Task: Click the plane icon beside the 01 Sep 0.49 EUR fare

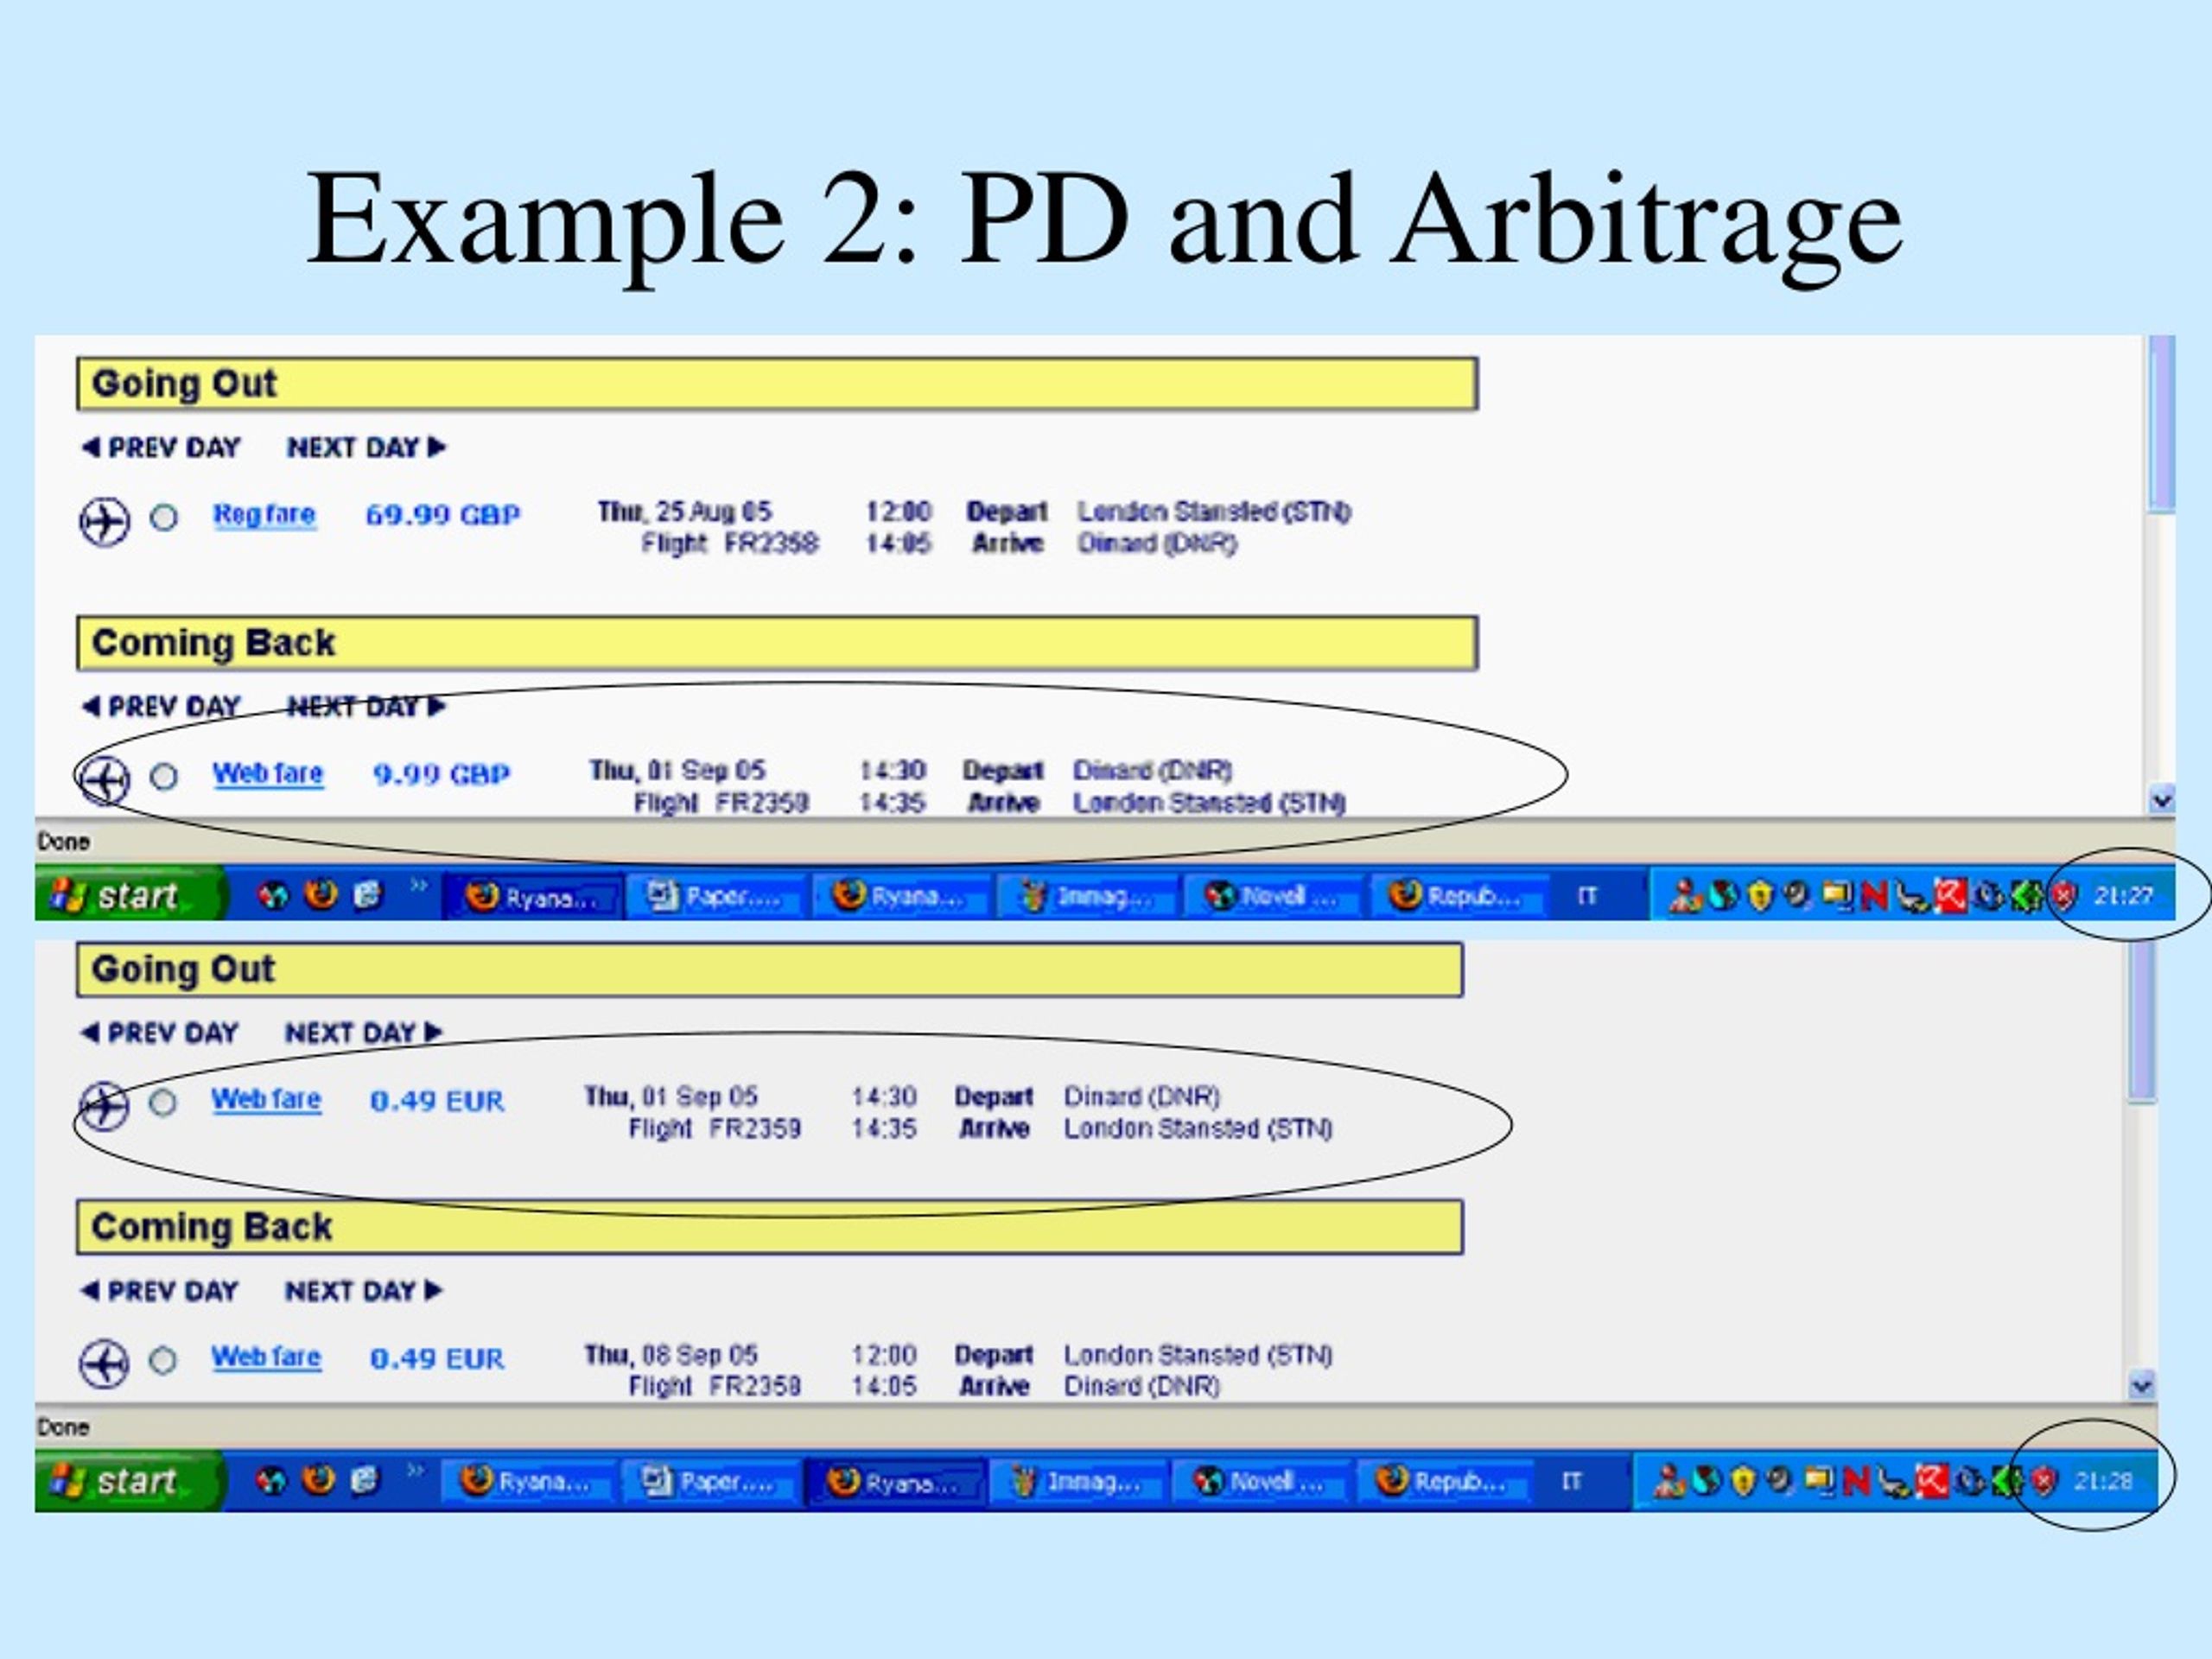Action: tap(104, 1106)
